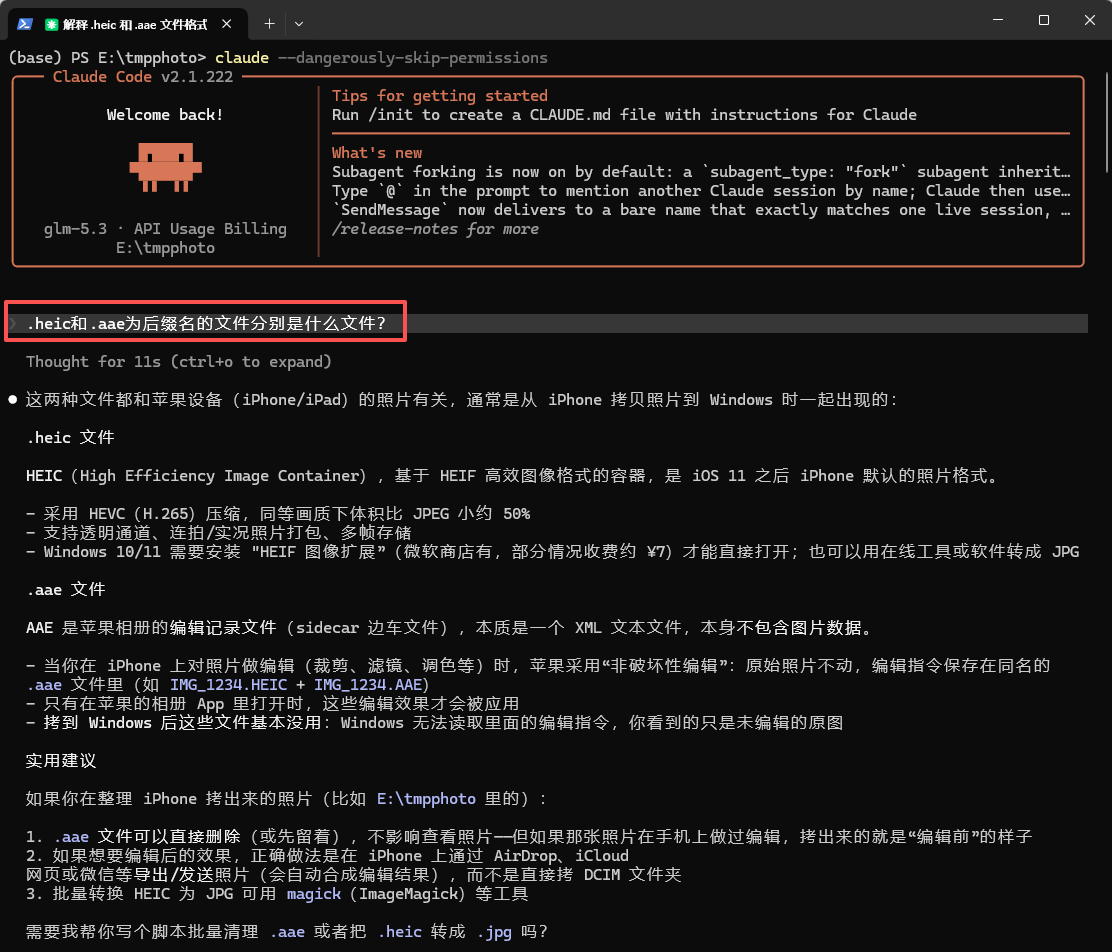Click the "--dangerously-skip-permissions" command flag
1112x952 pixels.
(x=413, y=57)
